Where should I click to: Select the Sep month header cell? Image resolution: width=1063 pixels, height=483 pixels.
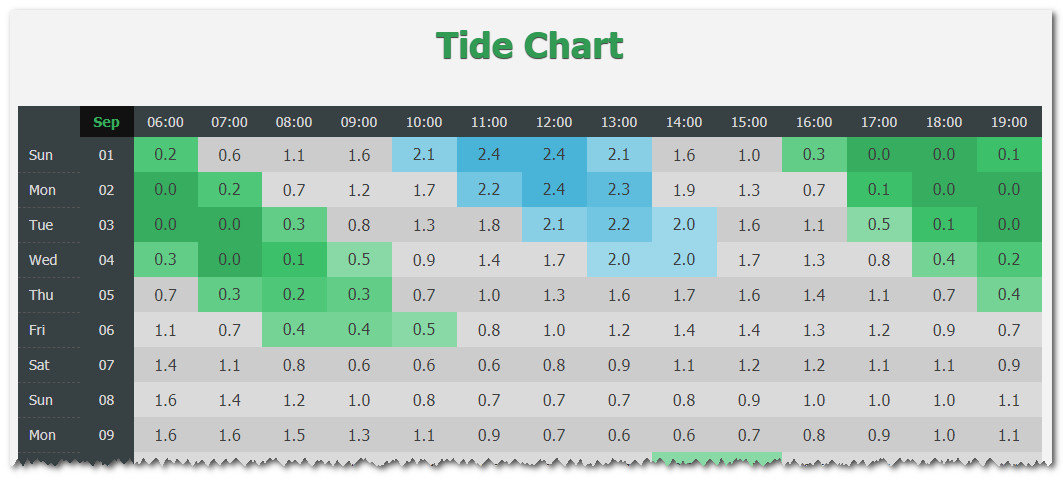point(106,122)
